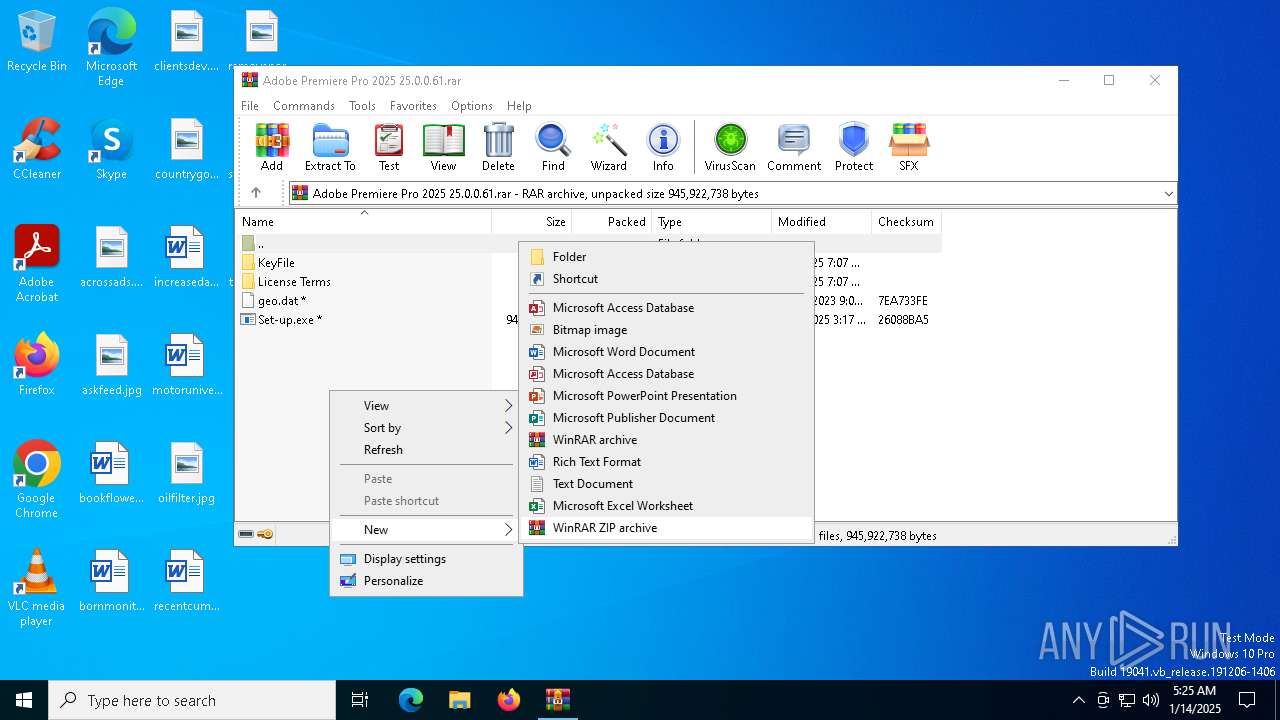The width and height of the screenshot is (1280, 720).
Task: Sort by Packed column header
Action: (612, 221)
